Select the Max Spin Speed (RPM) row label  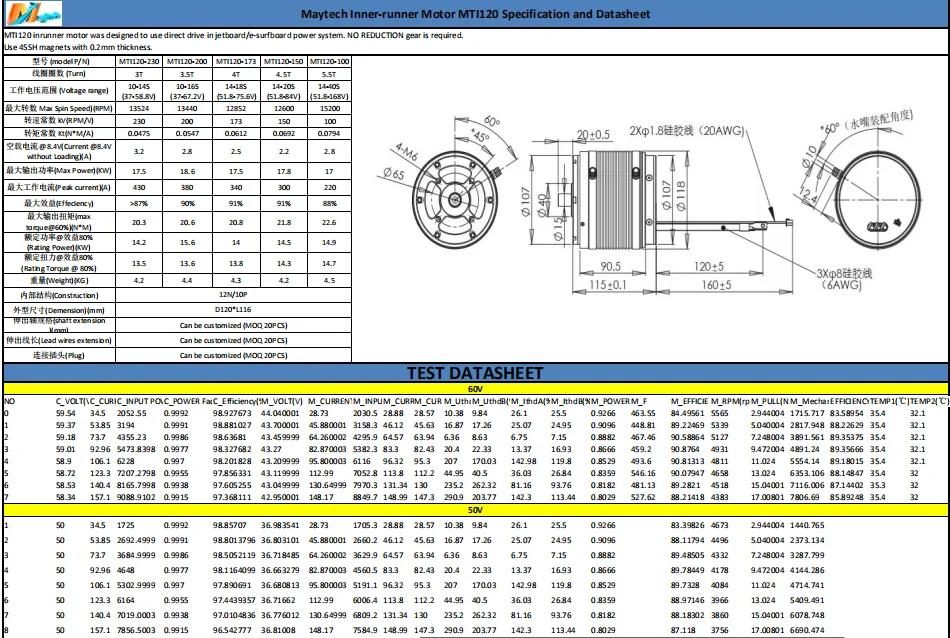click(x=59, y=108)
